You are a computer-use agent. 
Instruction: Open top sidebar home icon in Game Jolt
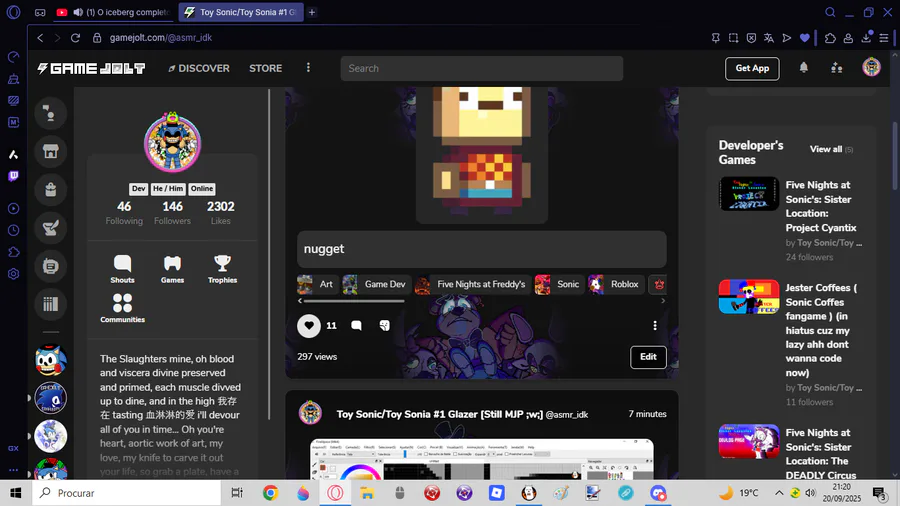51,114
